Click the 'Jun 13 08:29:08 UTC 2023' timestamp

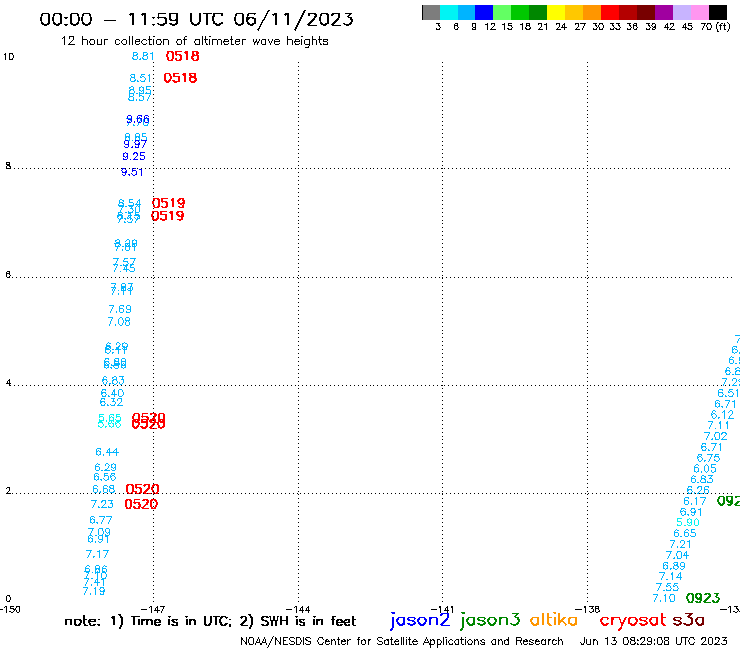pos(653,641)
